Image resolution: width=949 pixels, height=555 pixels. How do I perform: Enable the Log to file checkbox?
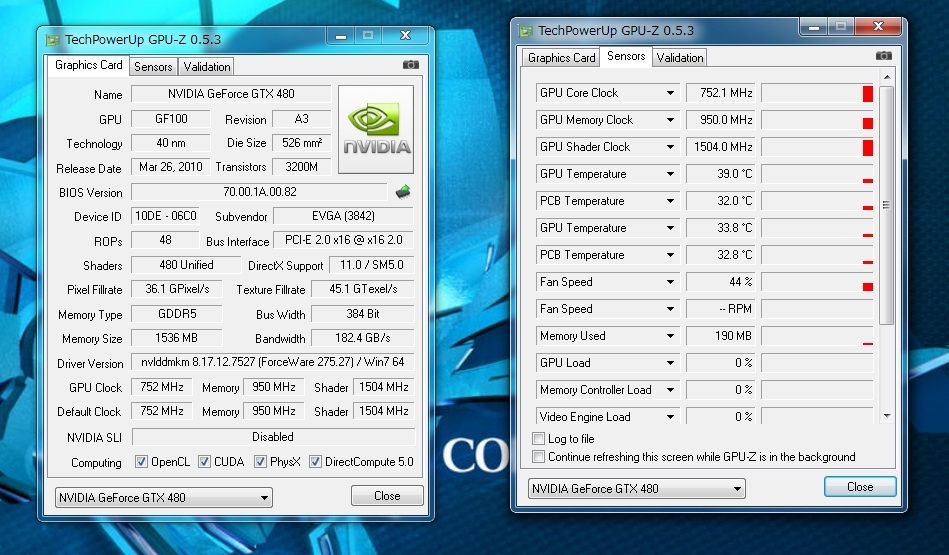click(539, 439)
